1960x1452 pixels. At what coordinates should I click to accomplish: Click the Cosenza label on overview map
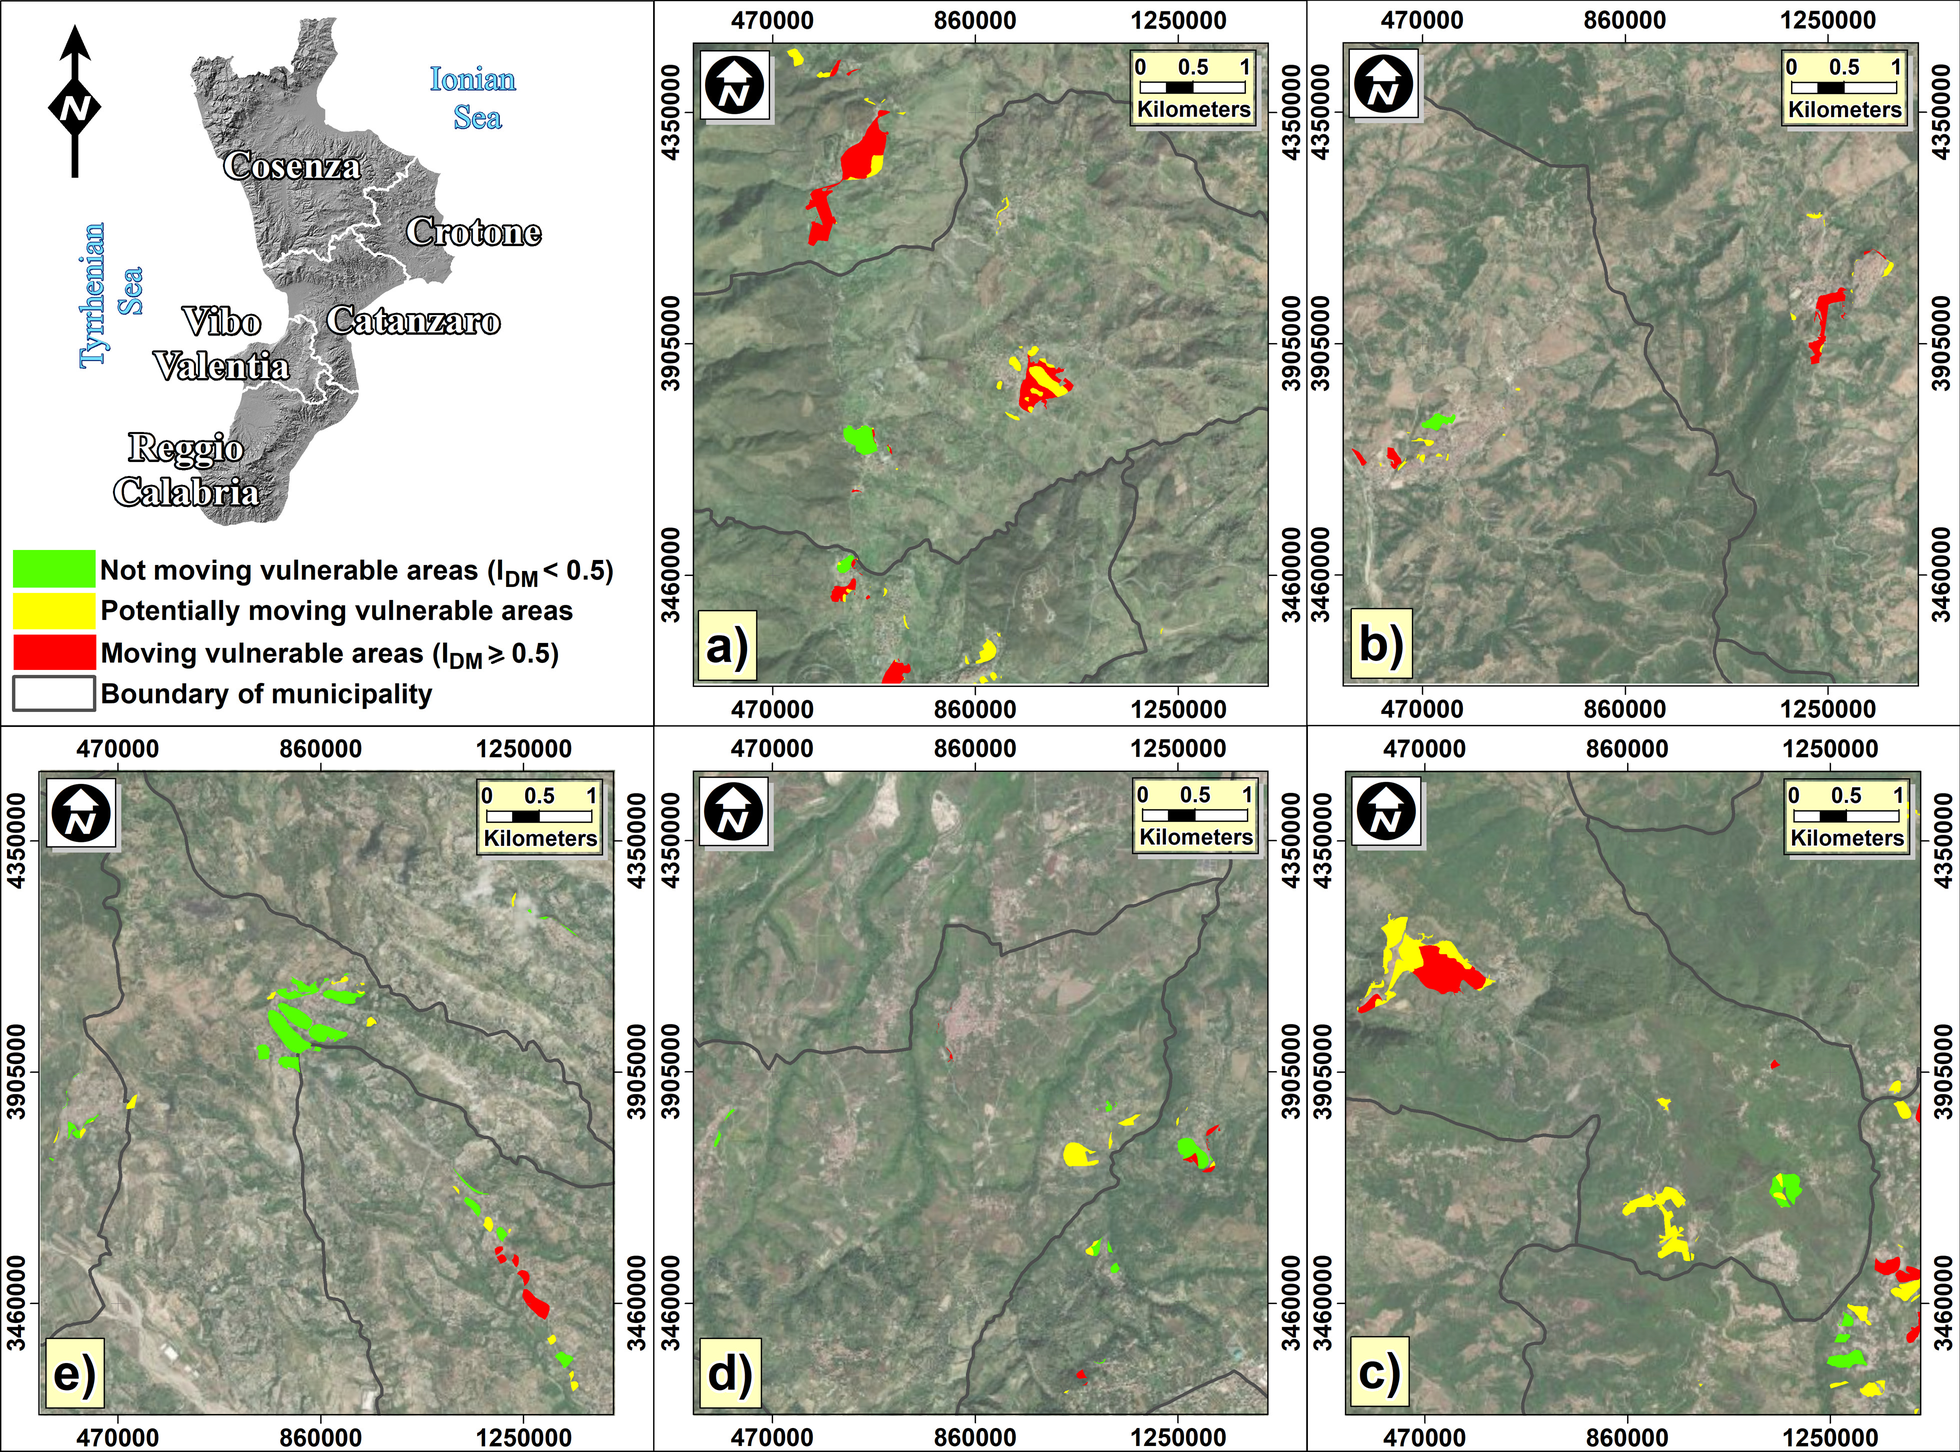click(x=291, y=166)
